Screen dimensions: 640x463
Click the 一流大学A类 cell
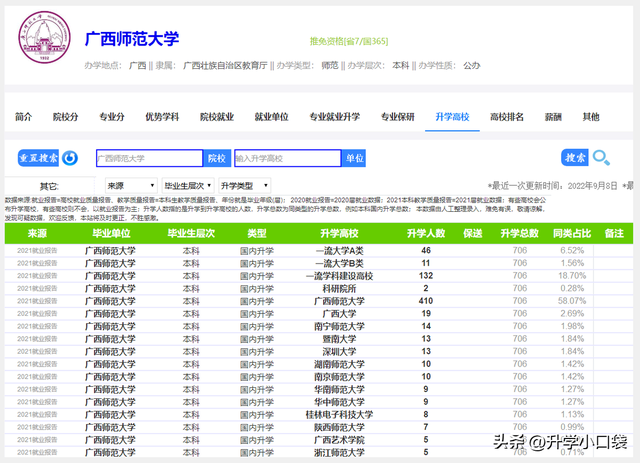[339, 251]
